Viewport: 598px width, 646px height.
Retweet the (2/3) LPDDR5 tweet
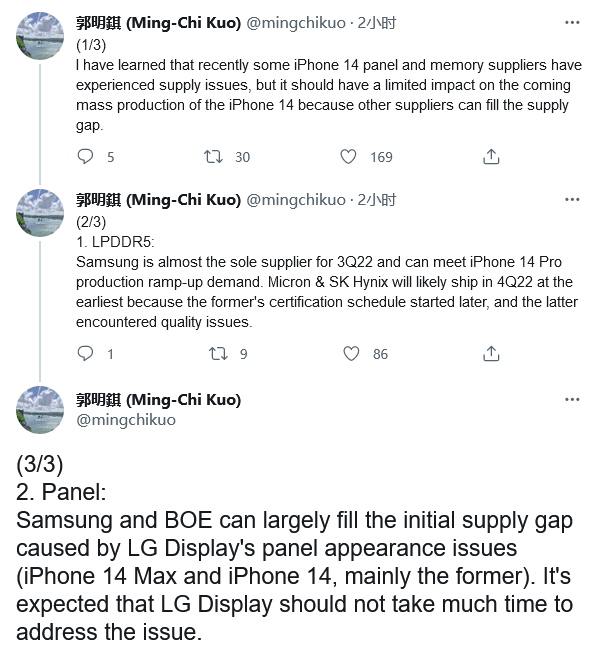tap(218, 354)
